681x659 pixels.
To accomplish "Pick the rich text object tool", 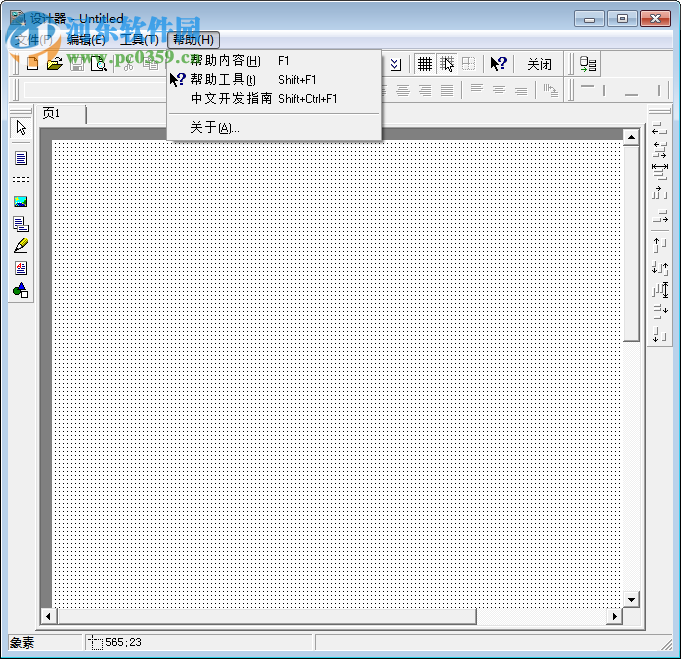I will pos(21,268).
